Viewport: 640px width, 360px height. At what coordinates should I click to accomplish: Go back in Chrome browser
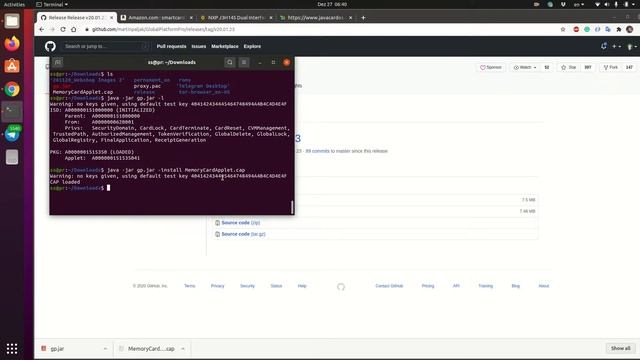point(42,29)
